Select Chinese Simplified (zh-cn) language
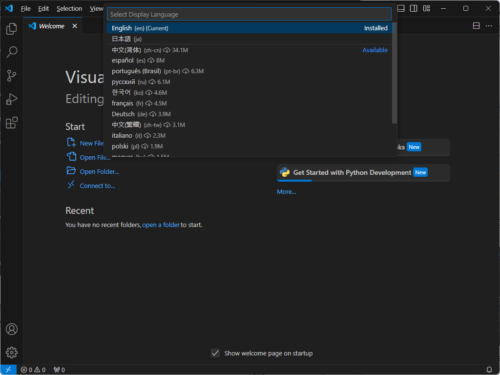The image size is (500, 375). (249, 50)
